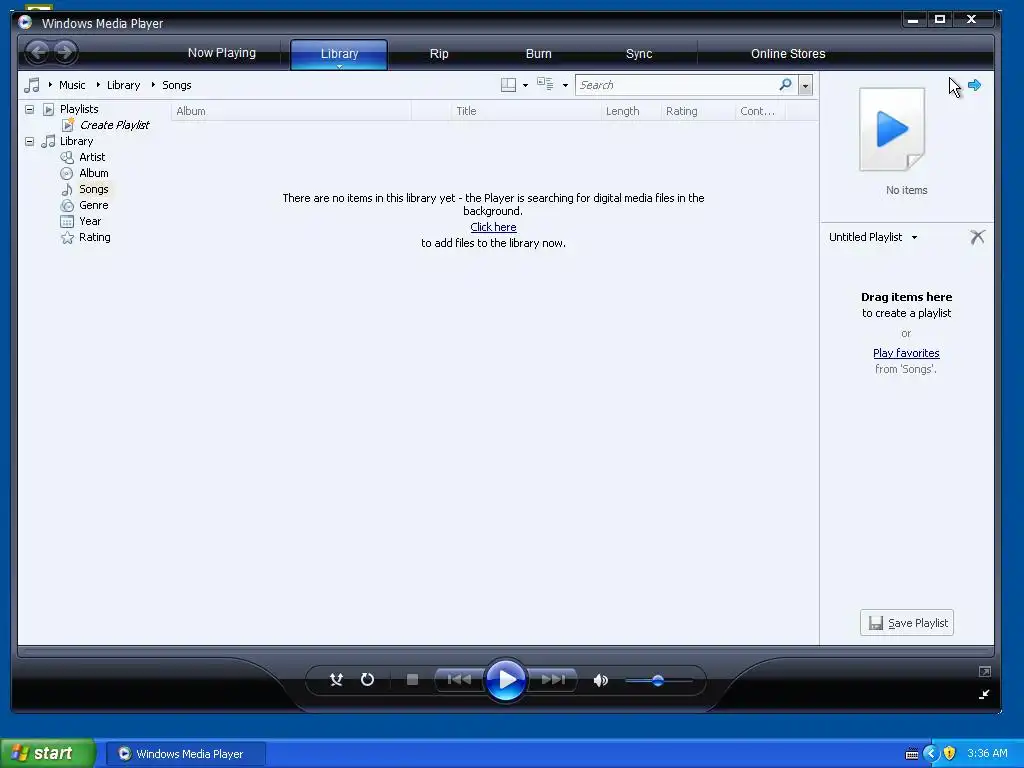Screen dimensions: 1024x768
Task: Click the Year calendar icon
Action: pyautogui.click(x=67, y=221)
